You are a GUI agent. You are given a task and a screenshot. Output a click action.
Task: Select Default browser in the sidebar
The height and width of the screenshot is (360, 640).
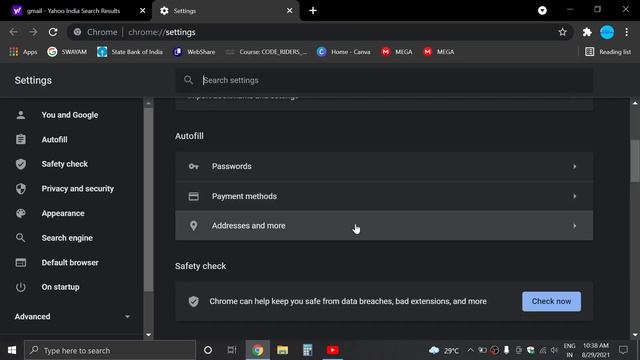coord(71,262)
